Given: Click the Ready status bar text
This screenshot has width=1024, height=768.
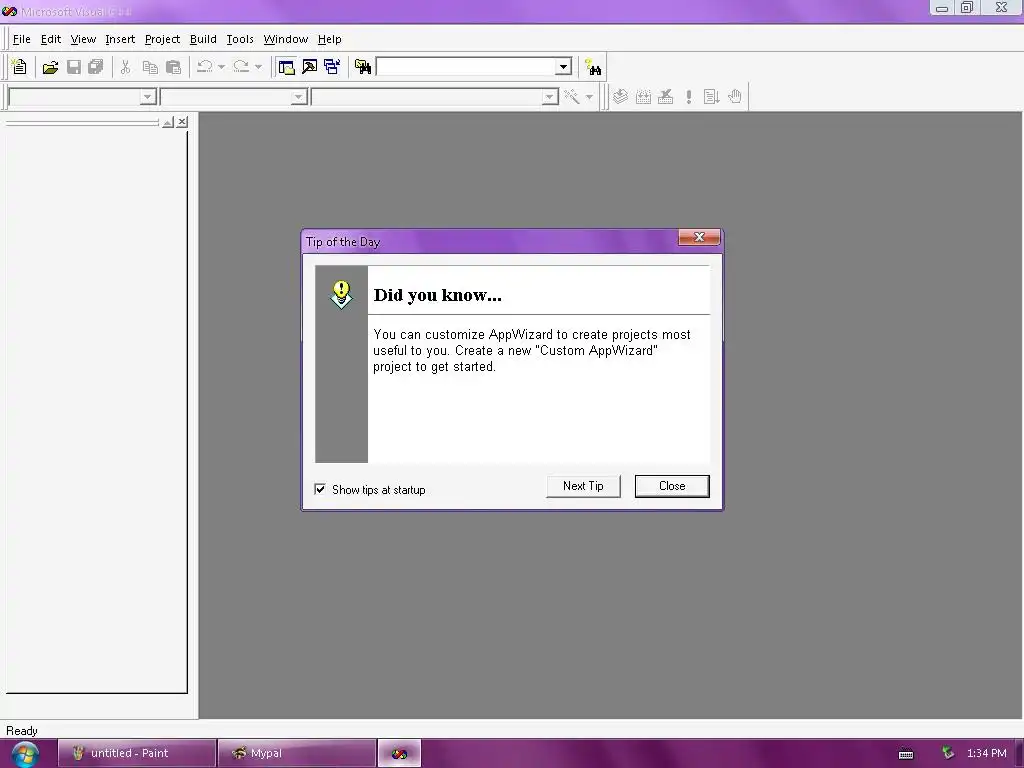Looking at the screenshot, I should (22, 731).
